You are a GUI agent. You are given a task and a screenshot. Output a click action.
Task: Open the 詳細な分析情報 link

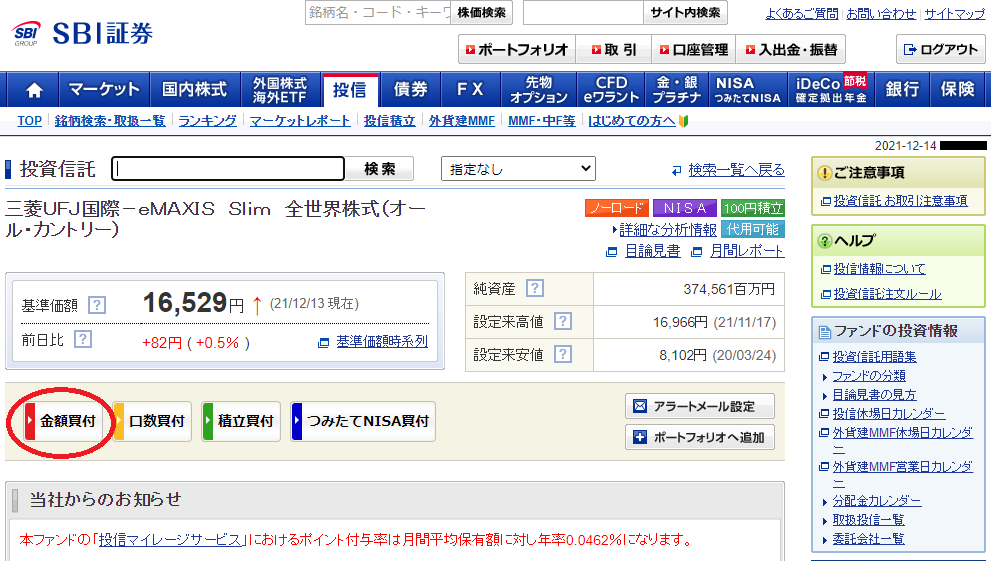point(667,229)
